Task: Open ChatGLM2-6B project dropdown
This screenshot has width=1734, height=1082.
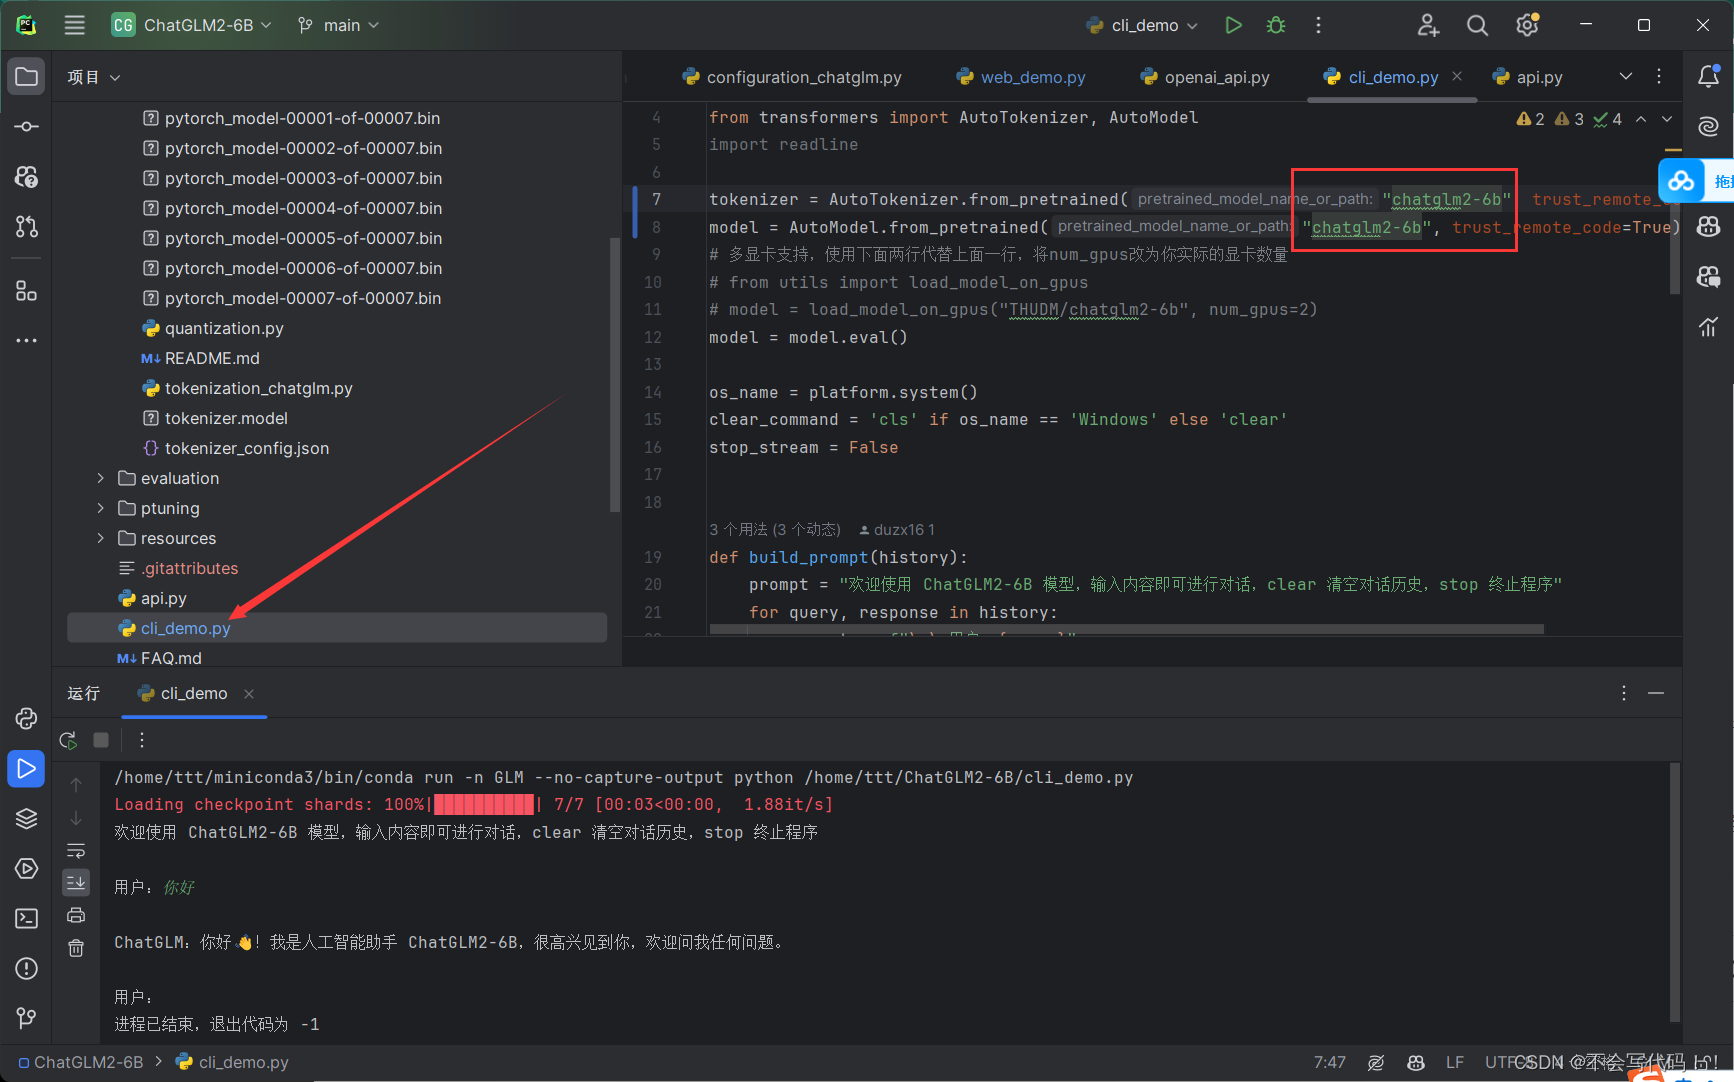Action: point(192,25)
